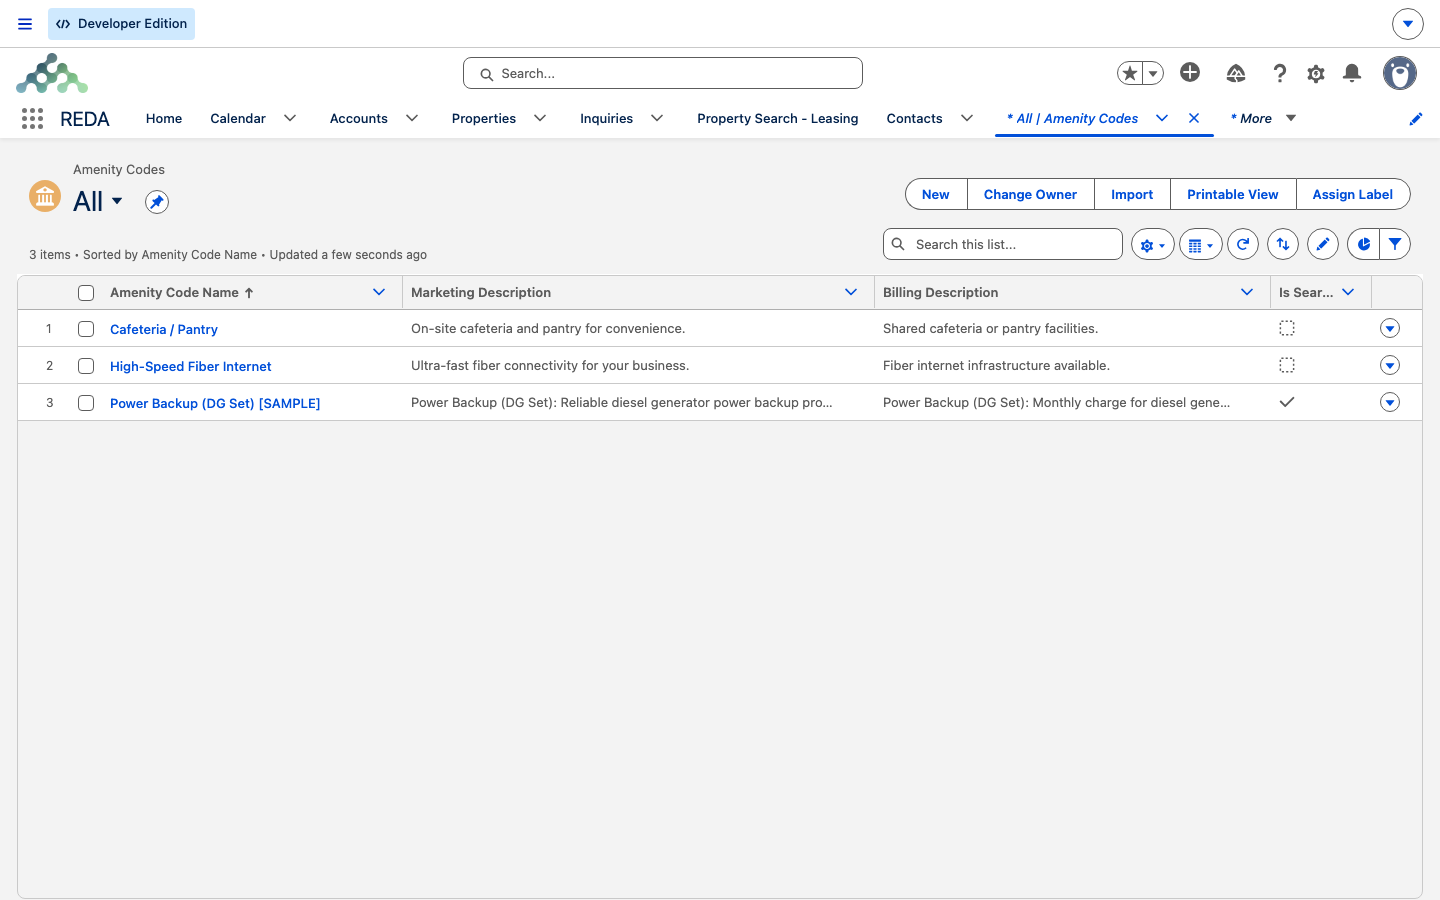Pin this list view
The width and height of the screenshot is (1440, 900).
157,202
